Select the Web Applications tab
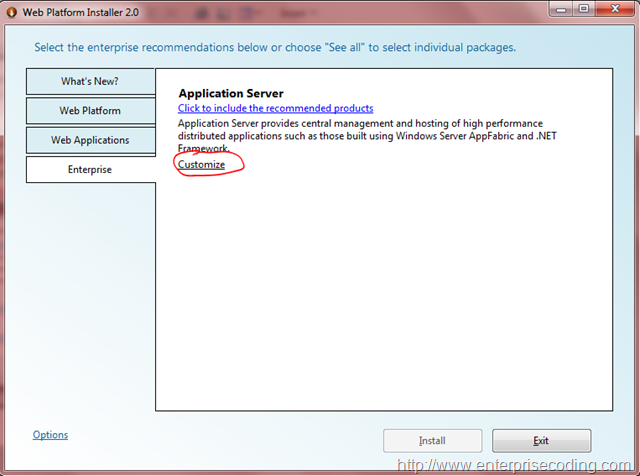The width and height of the screenshot is (640, 476). [90, 140]
